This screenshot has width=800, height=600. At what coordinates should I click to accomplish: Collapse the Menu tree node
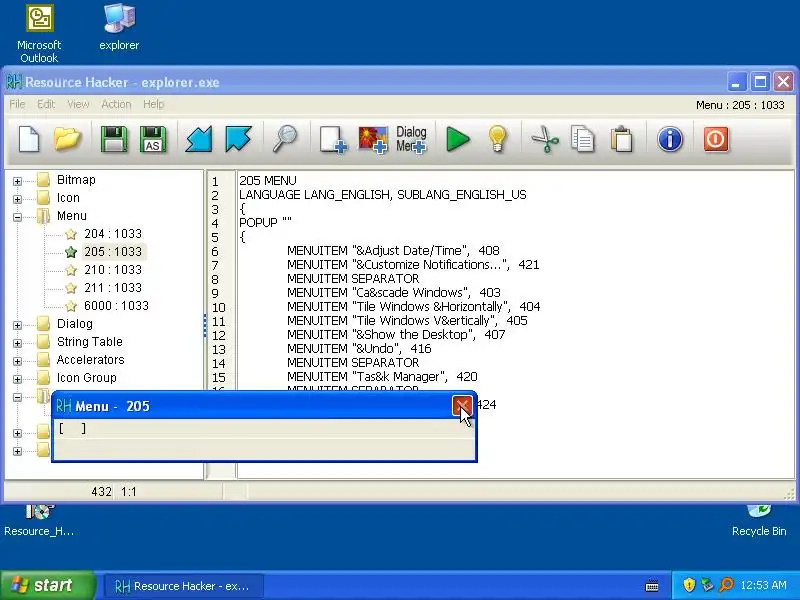tap(17, 217)
